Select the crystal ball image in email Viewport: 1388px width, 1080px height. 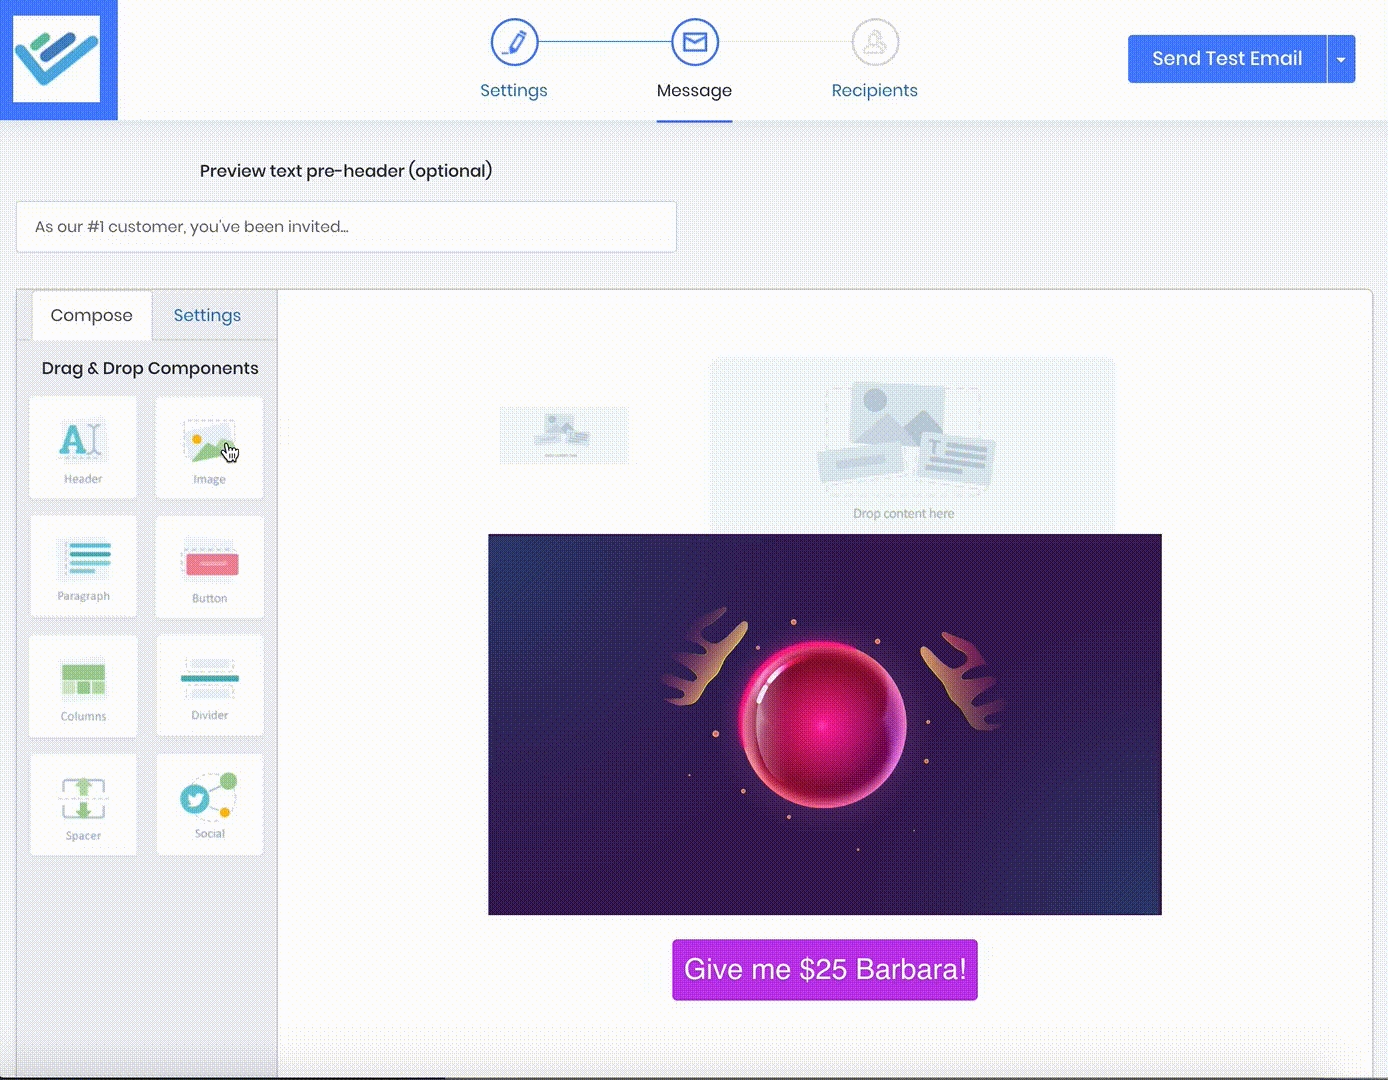click(x=825, y=724)
